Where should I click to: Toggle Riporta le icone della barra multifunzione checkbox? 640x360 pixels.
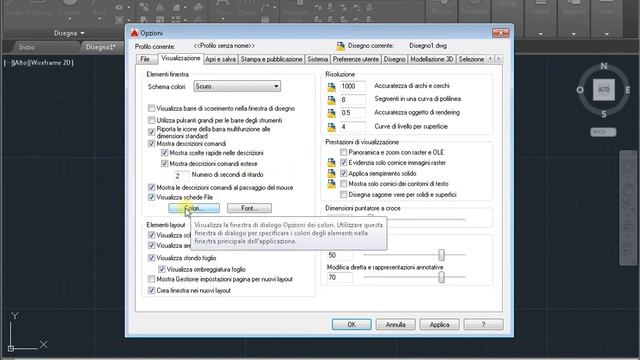tap(151, 132)
